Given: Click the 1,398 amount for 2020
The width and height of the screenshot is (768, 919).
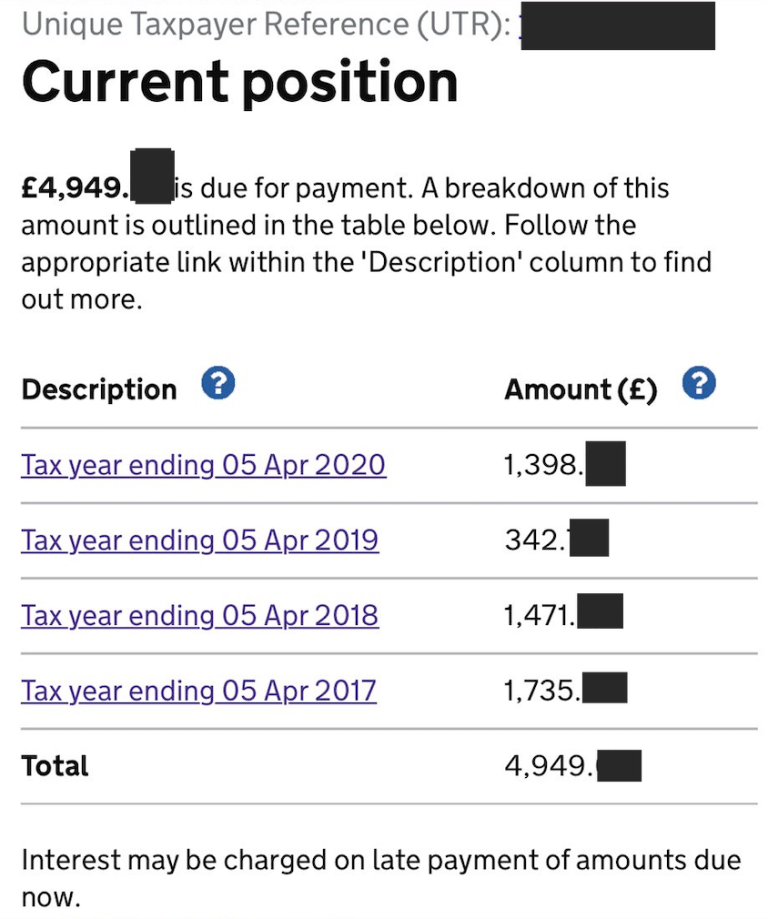Looking at the screenshot, I should point(560,463).
